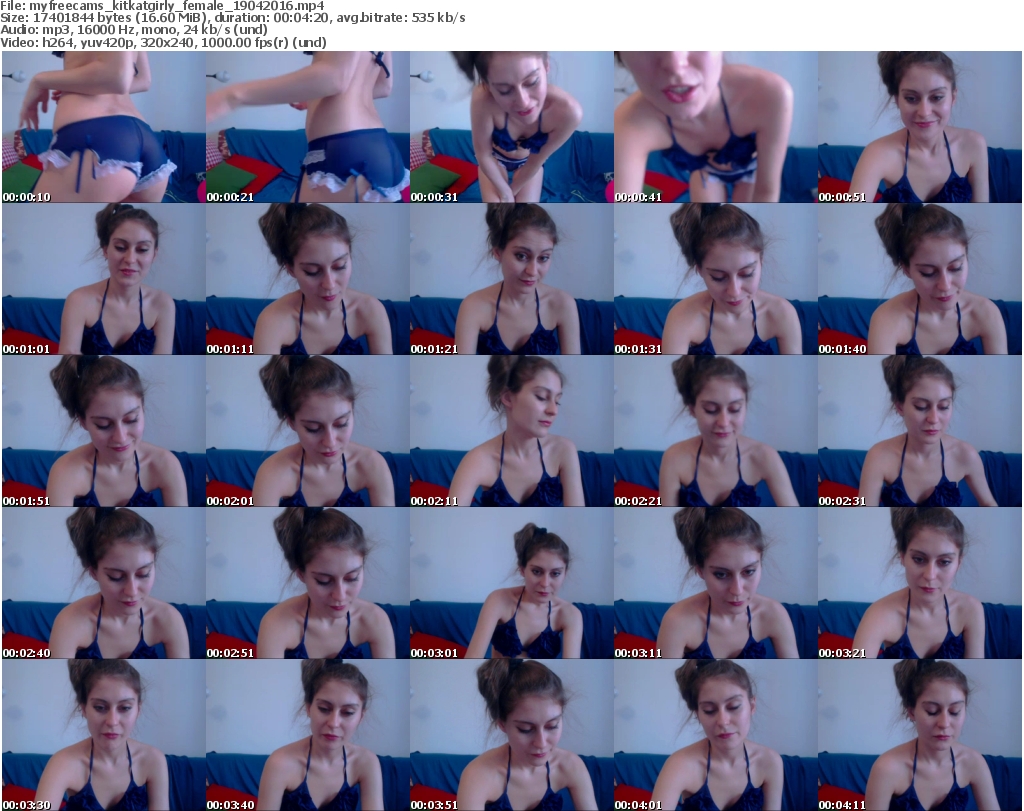The image size is (1024, 811).
Task: Open the frame marked 00:03:01
Action: [x=511, y=583]
